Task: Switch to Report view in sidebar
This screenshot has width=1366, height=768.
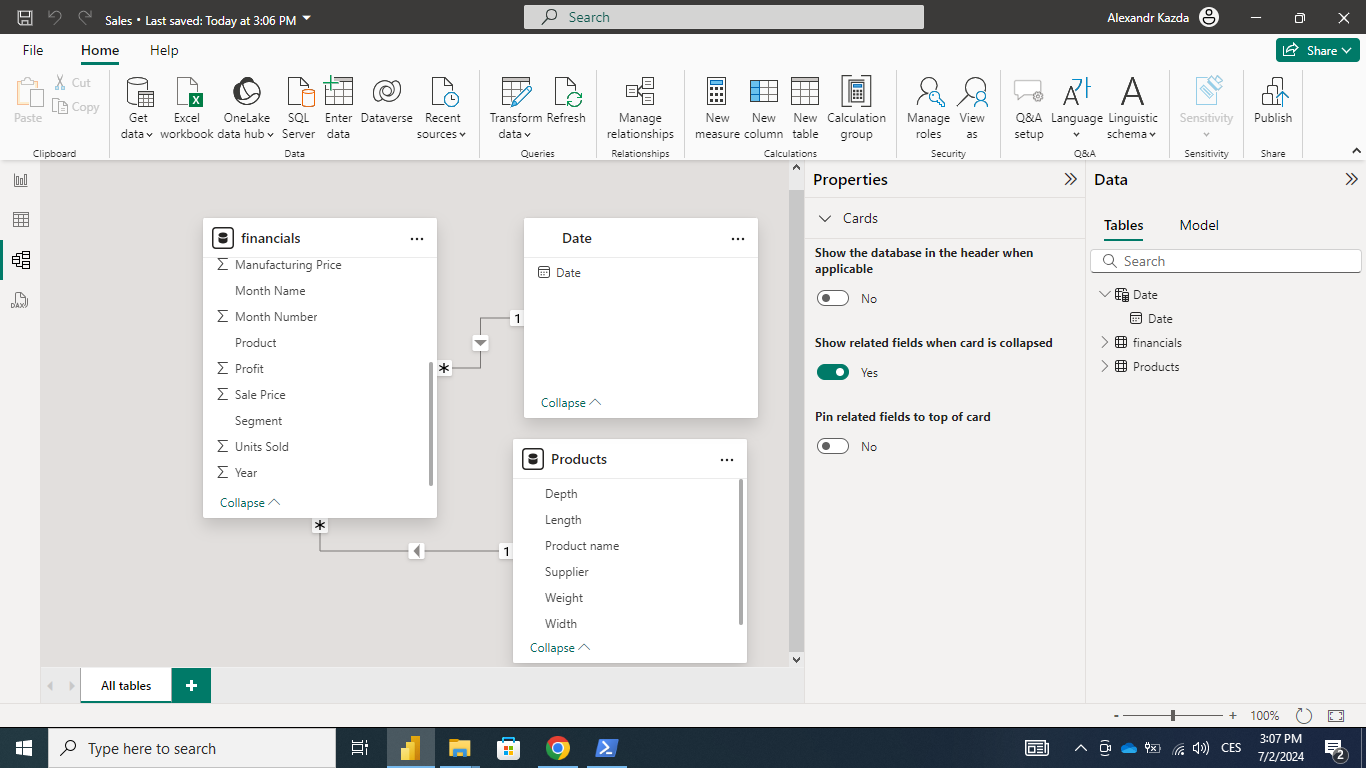Action: click(x=20, y=180)
